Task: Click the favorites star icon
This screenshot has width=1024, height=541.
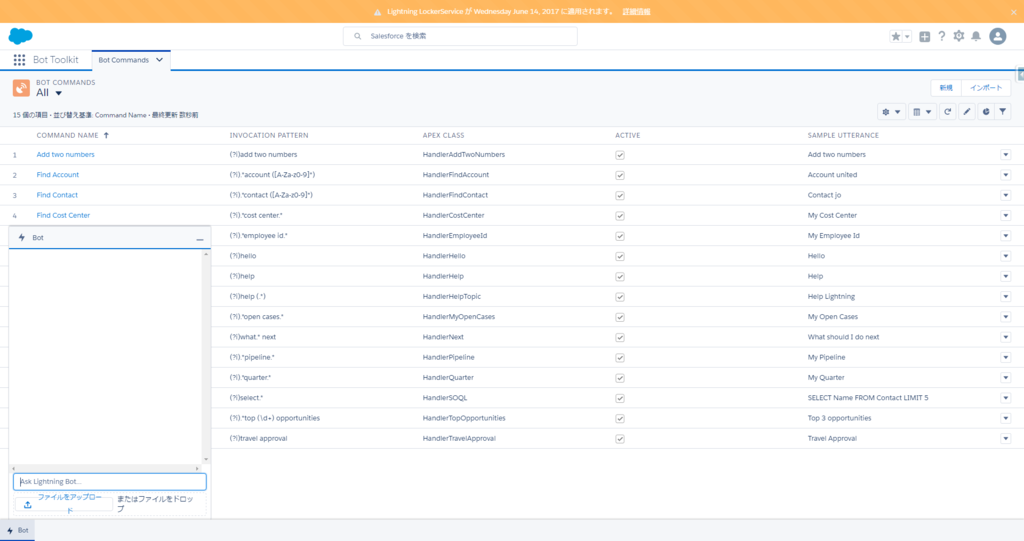Action: coord(895,37)
